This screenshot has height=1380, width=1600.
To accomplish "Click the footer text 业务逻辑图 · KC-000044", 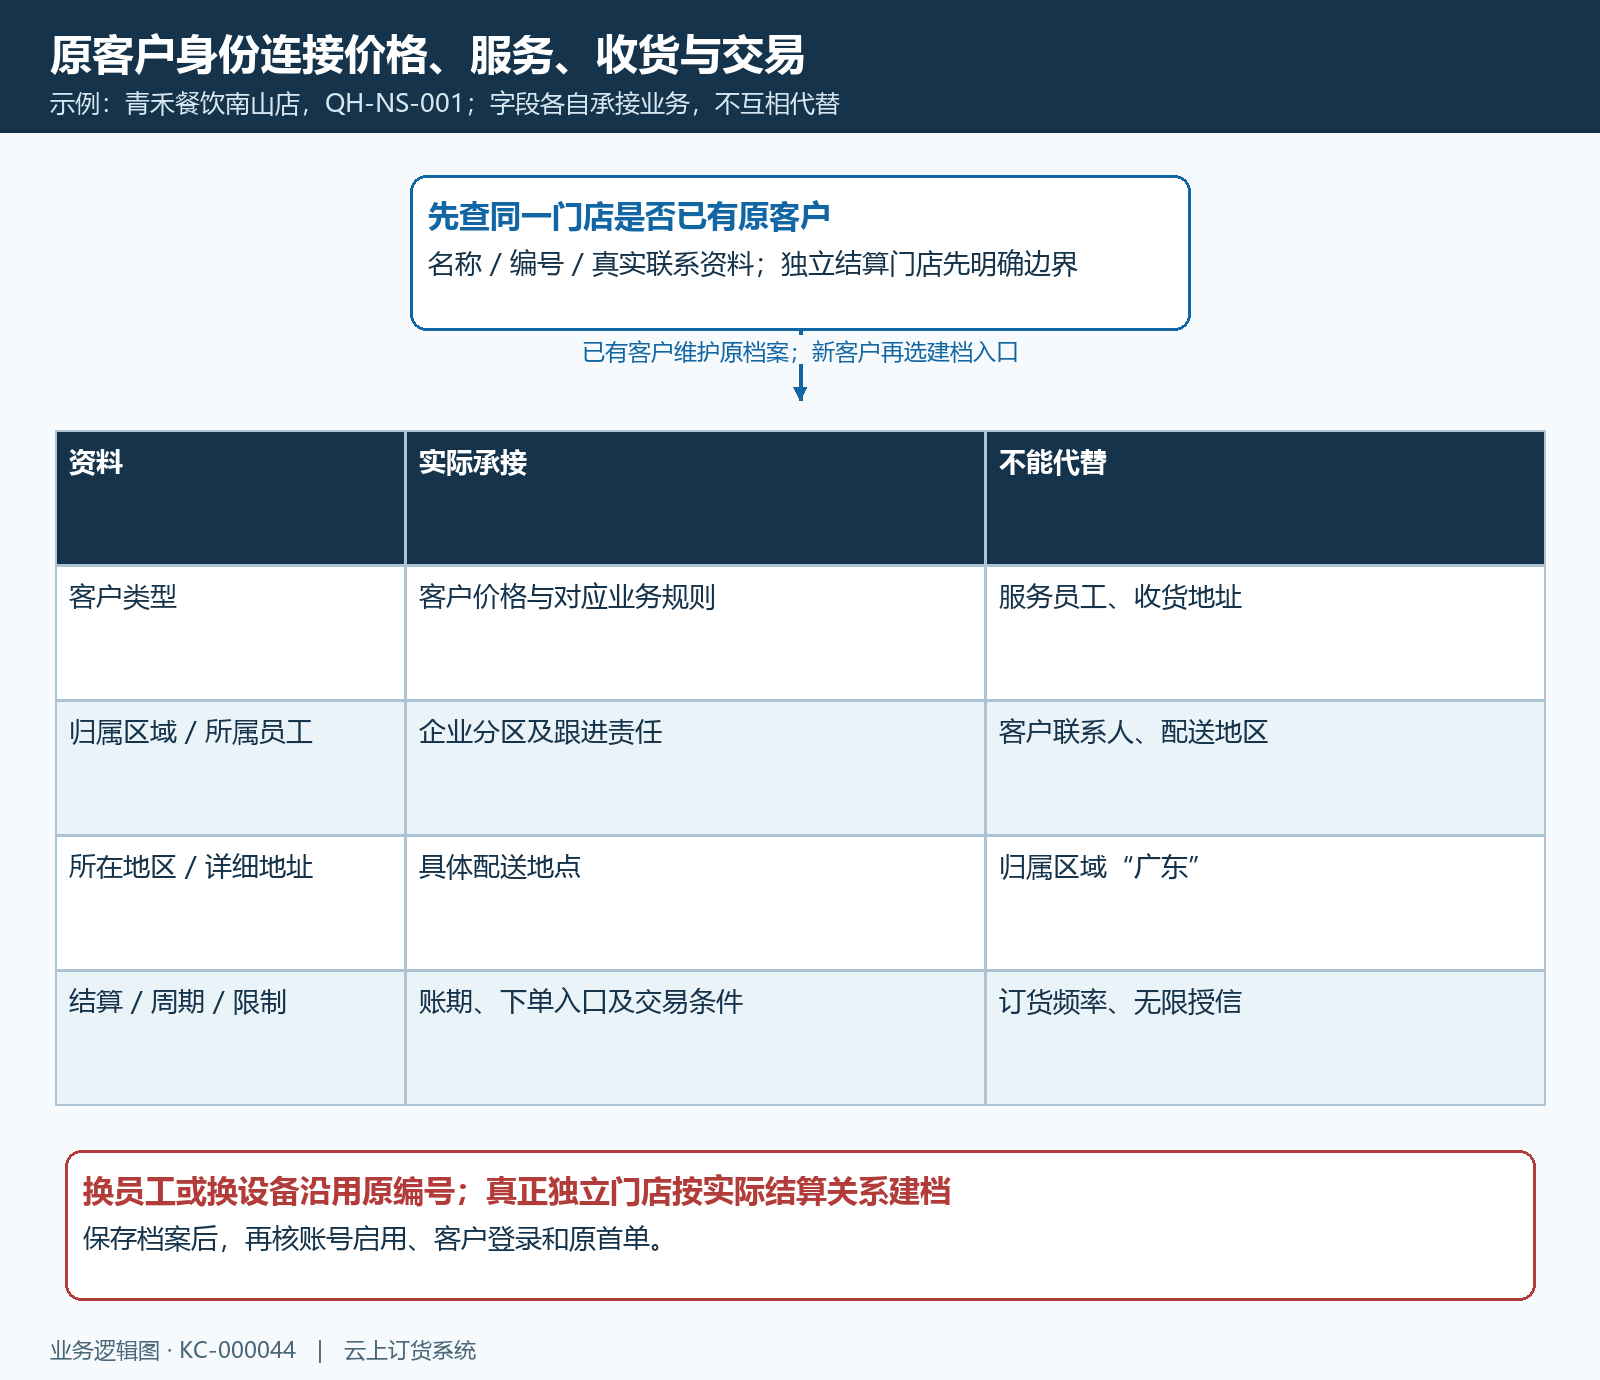I will pos(173,1350).
